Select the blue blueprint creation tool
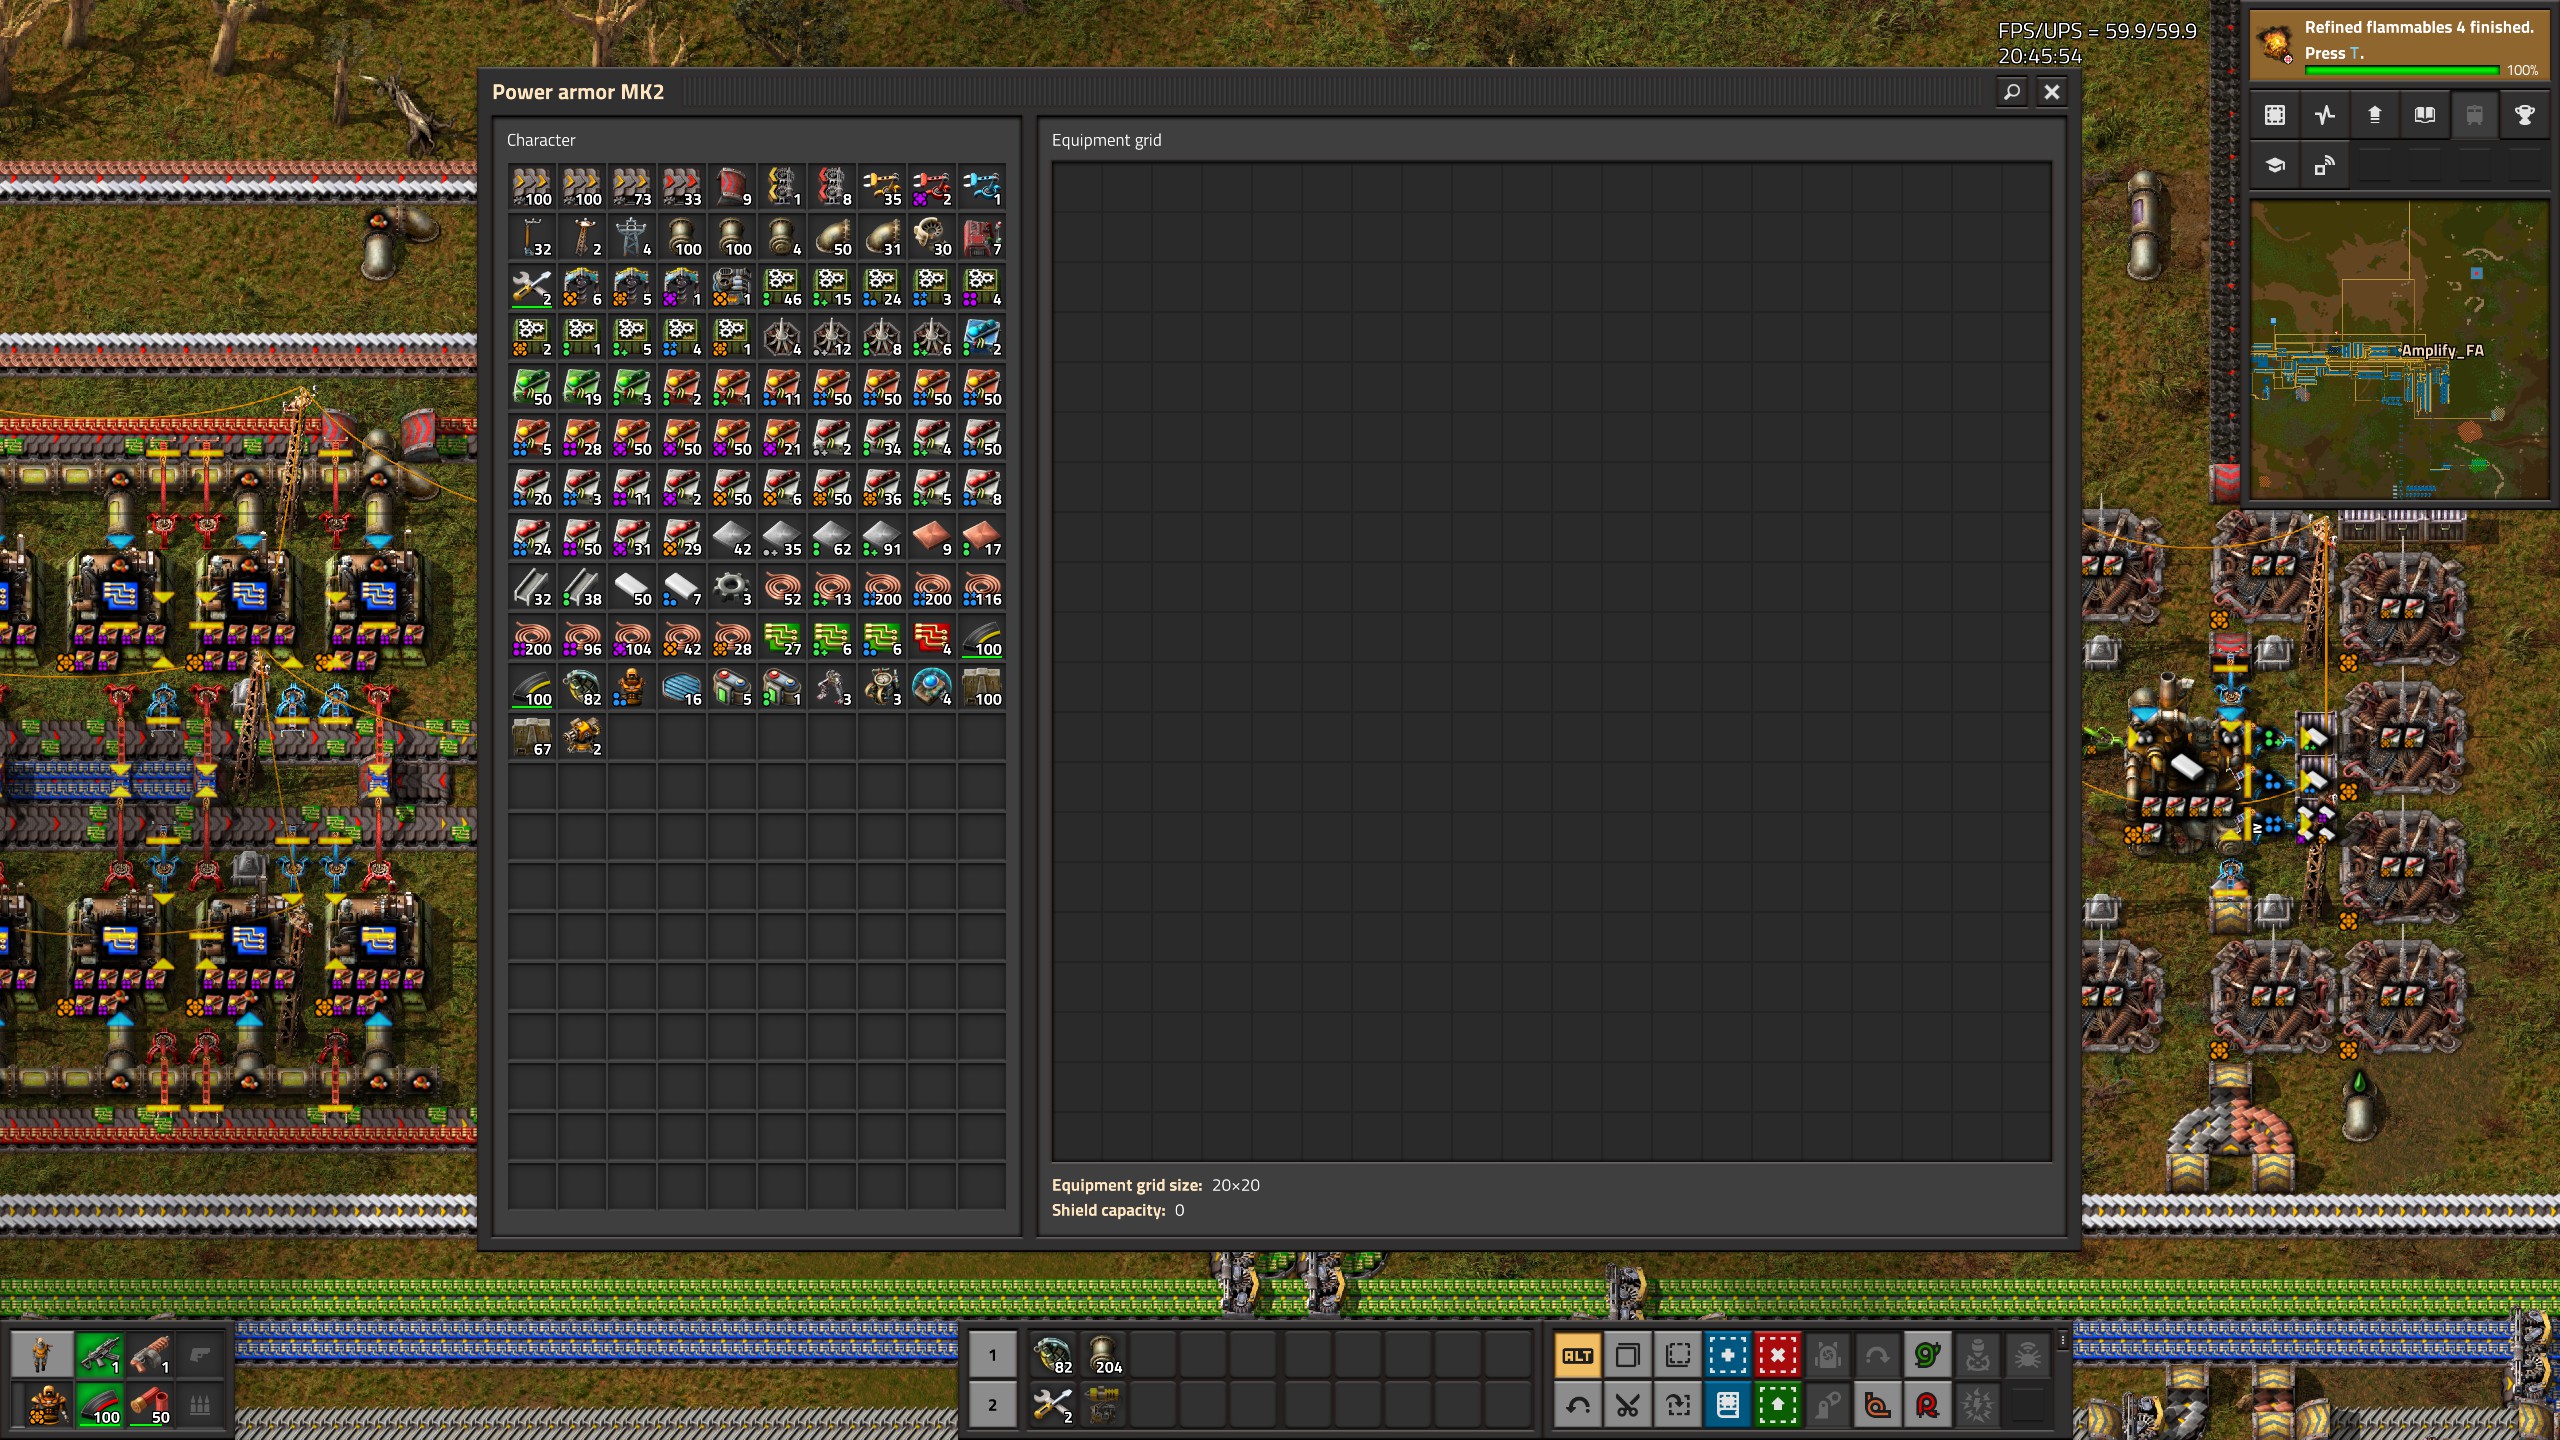The width and height of the screenshot is (2560, 1440). (1727, 1356)
